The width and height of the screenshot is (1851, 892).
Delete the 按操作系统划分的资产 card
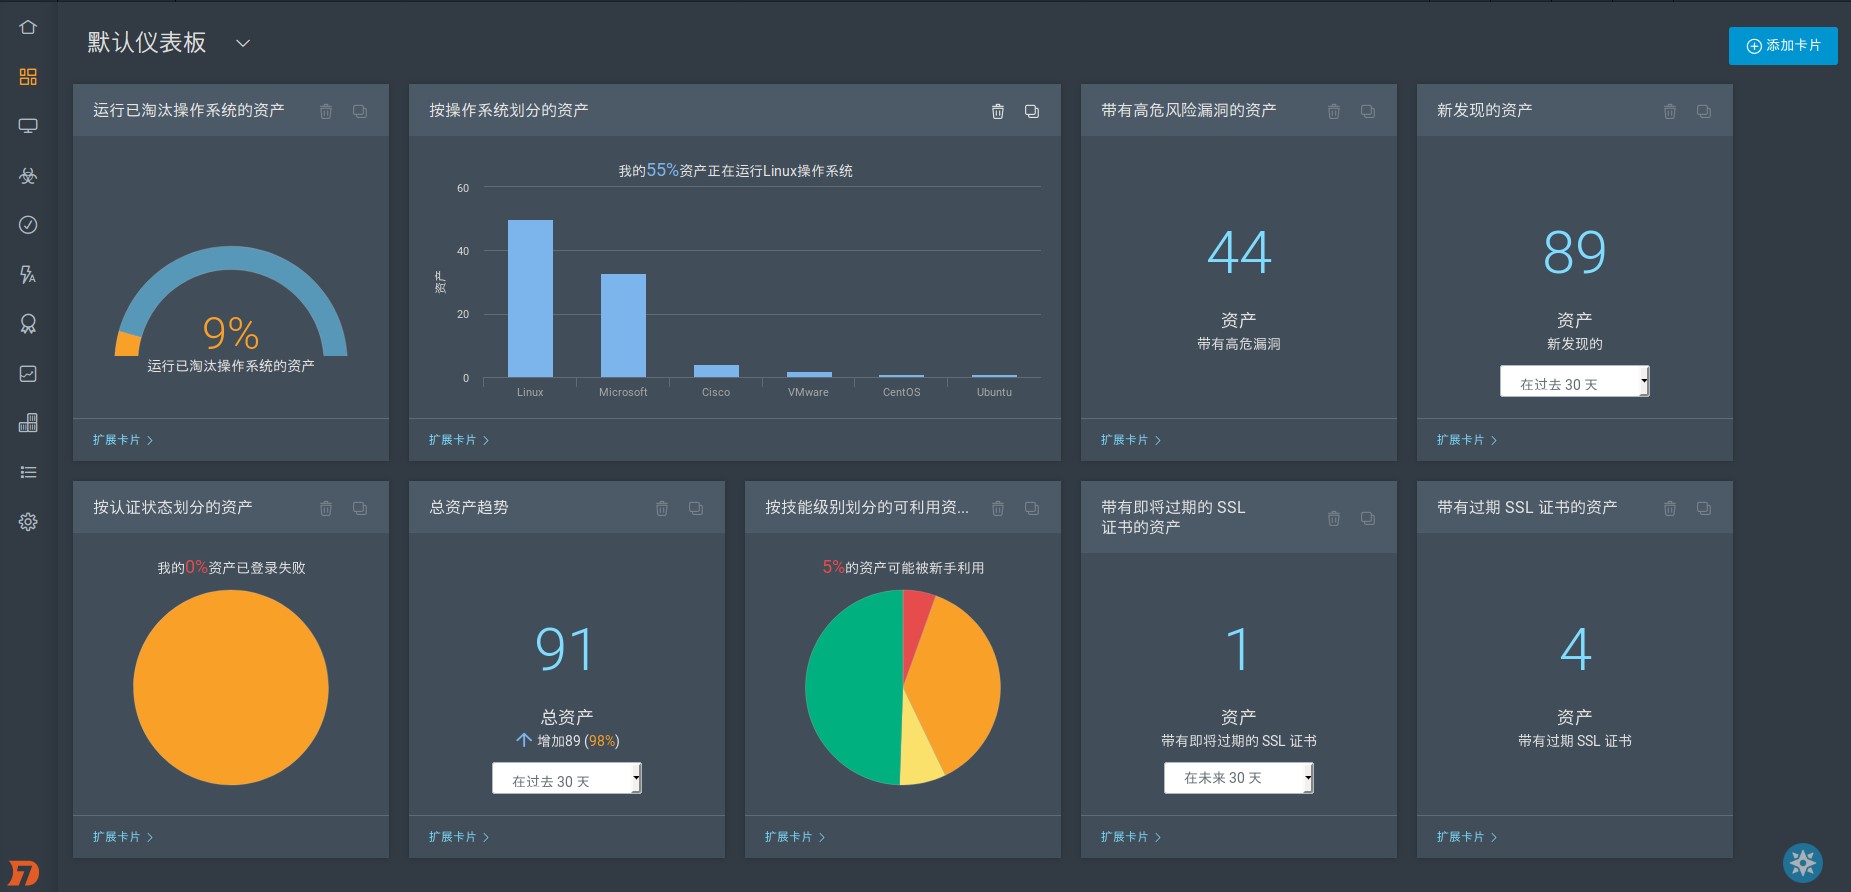click(x=998, y=111)
